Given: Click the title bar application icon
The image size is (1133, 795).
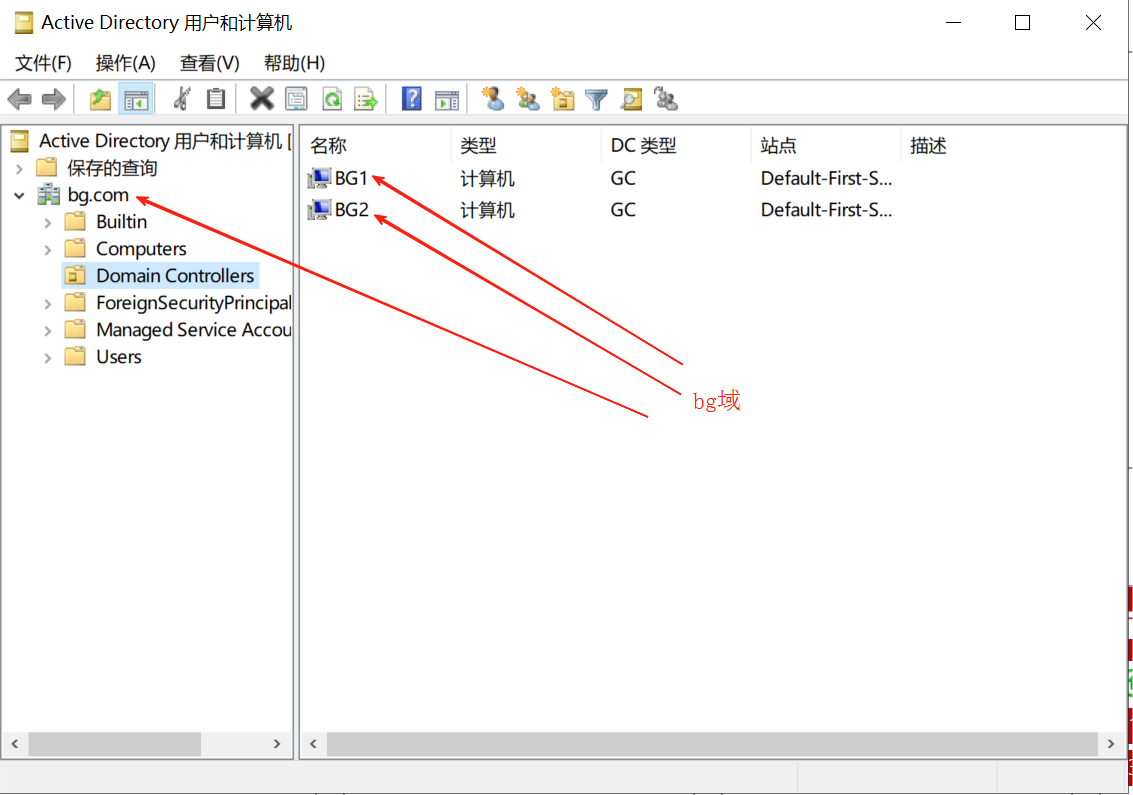Looking at the screenshot, I should click(x=24, y=22).
